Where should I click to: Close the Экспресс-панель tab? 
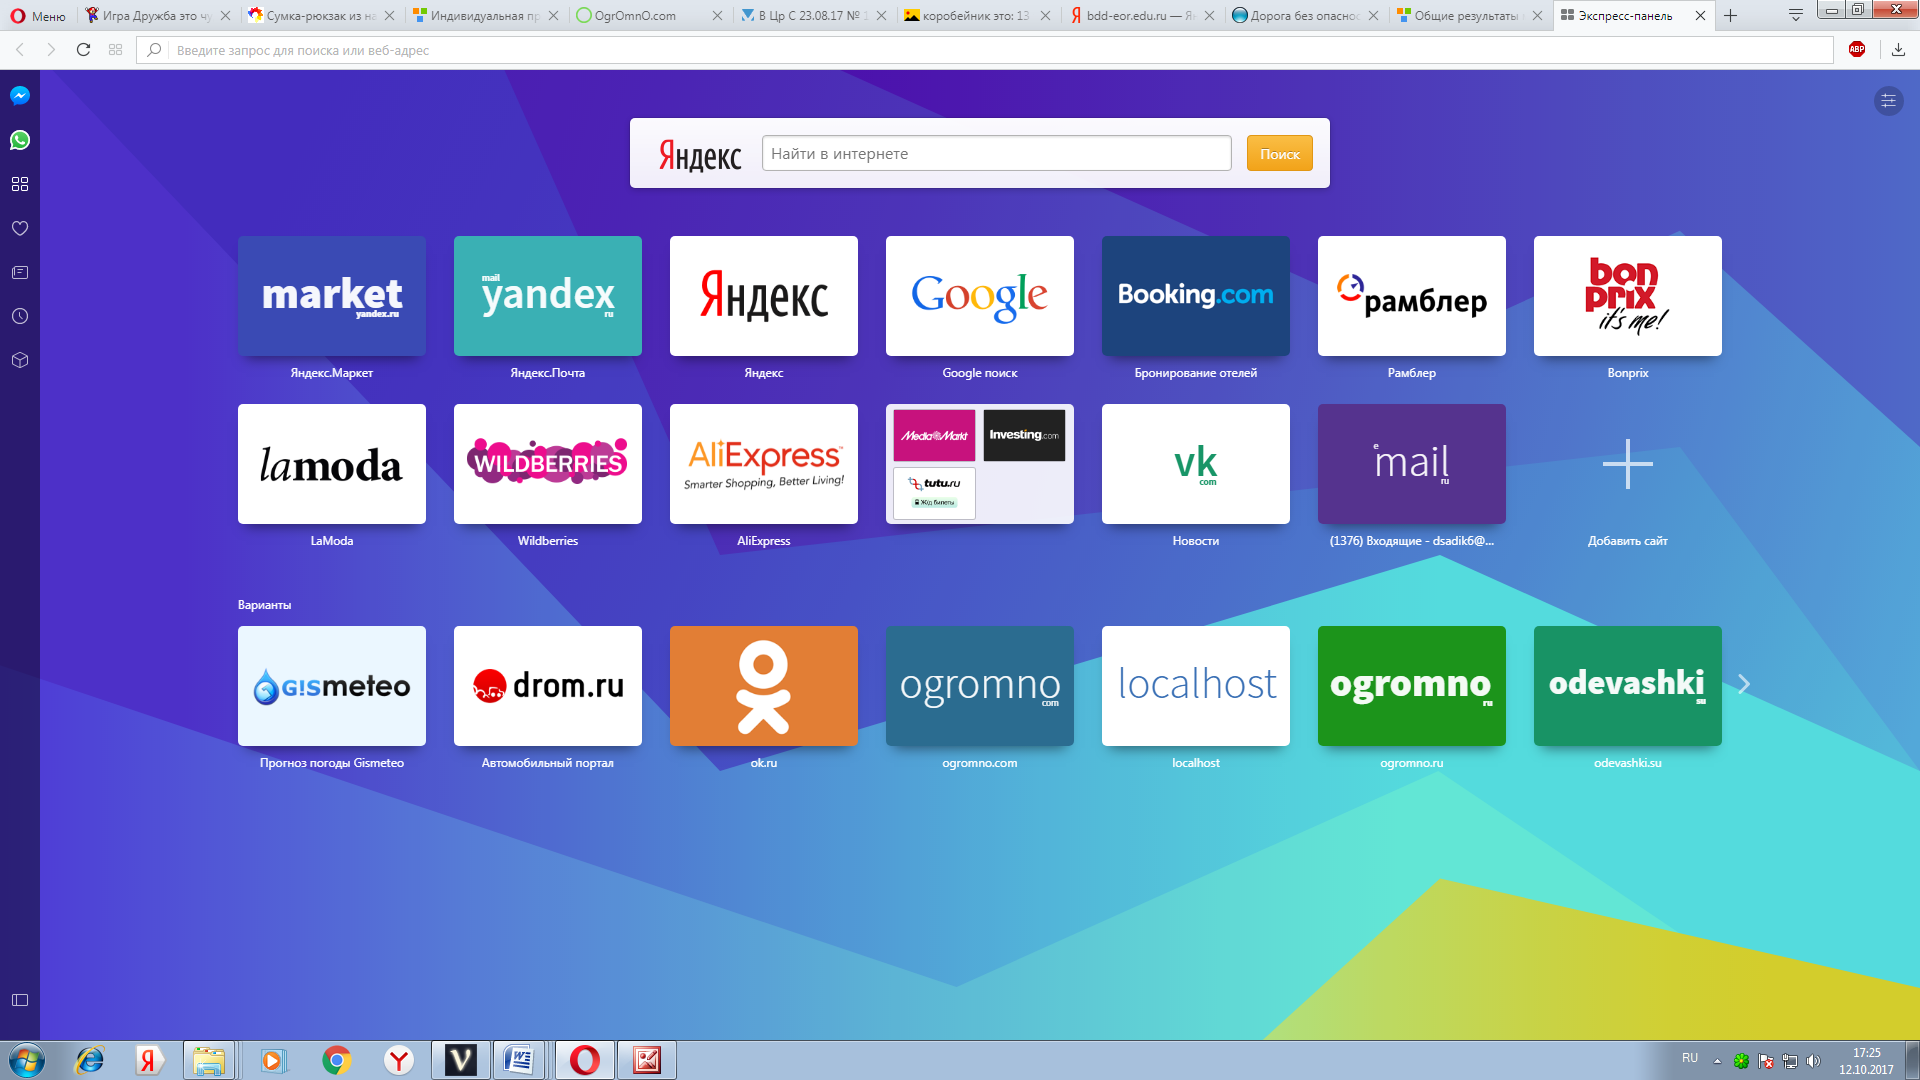(1700, 15)
